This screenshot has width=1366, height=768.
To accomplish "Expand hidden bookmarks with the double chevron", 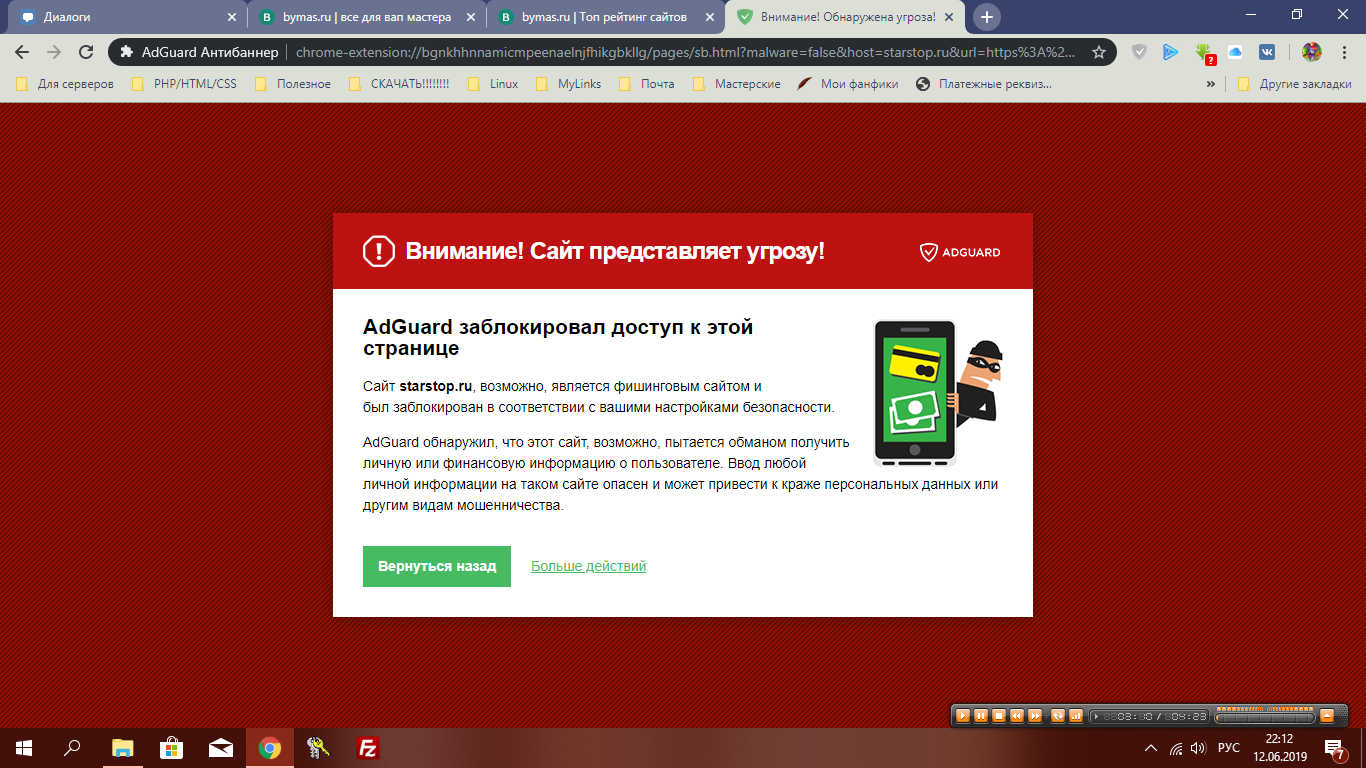I will point(1211,84).
